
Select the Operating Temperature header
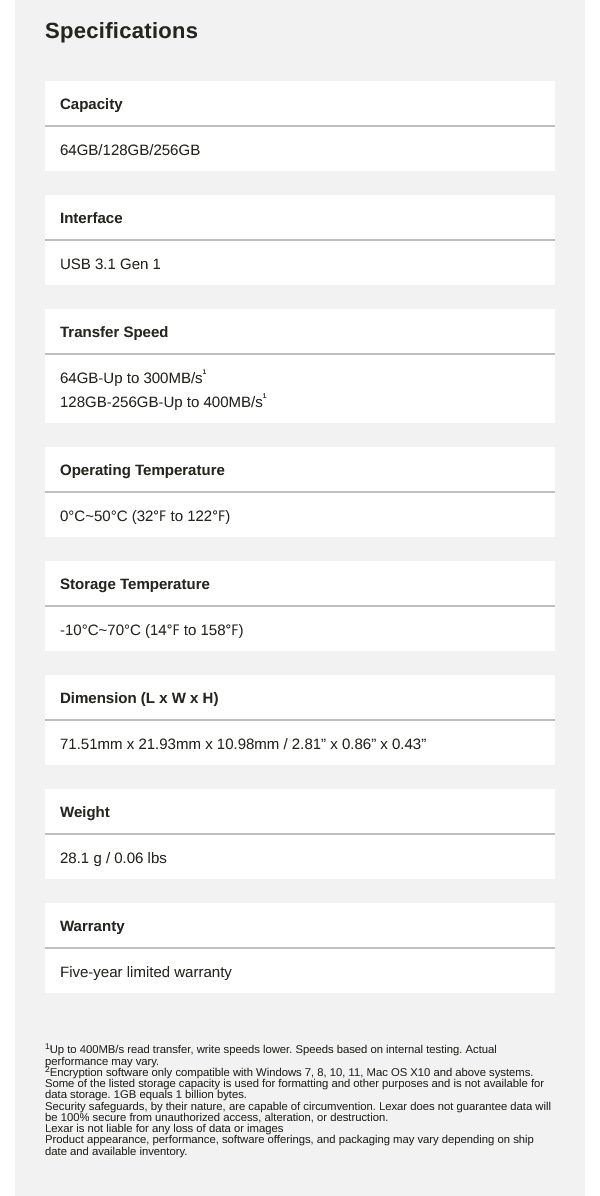300,470
